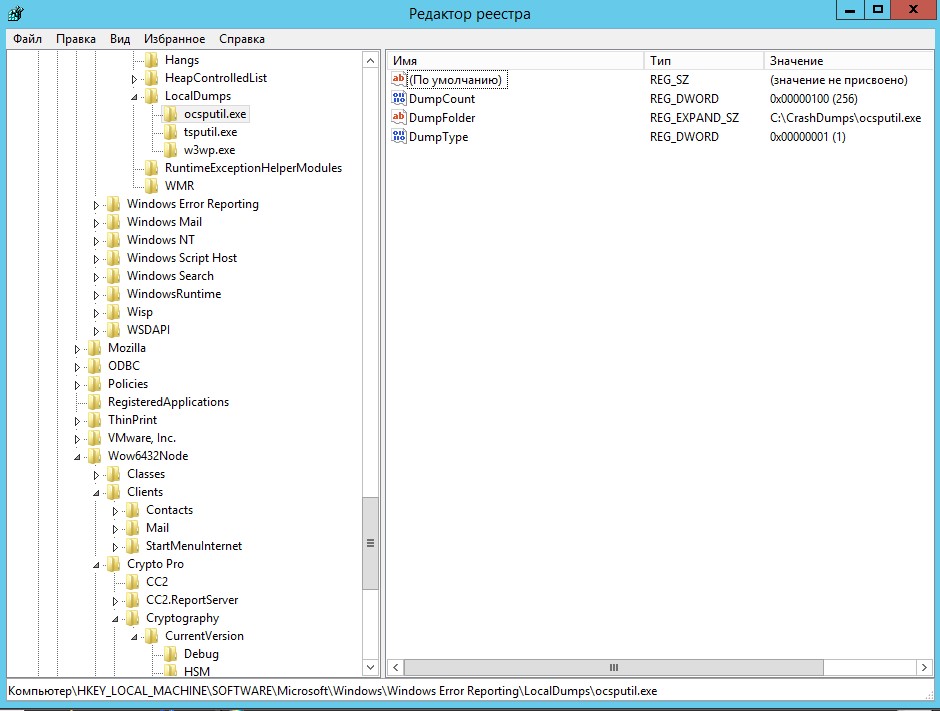The height and width of the screenshot is (711, 940).
Task: Click the CC2 key folder icon
Action: tap(132, 582)
